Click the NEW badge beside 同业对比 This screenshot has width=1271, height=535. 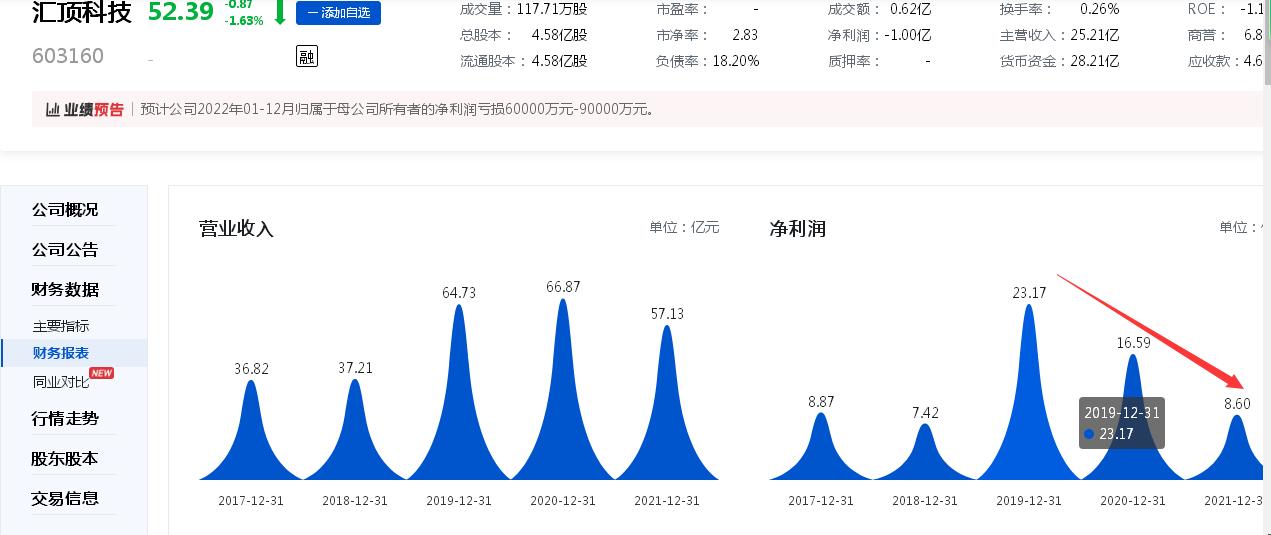pyautogui.click(x=102, y=373)
